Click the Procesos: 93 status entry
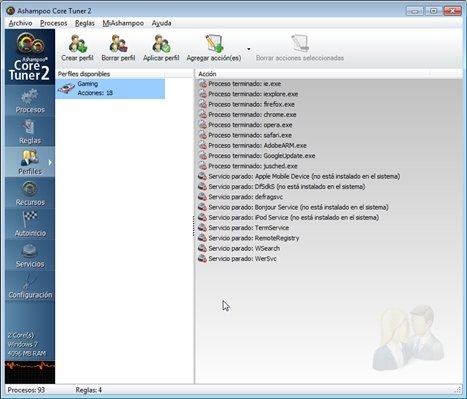Viewport: 467px width, 399px height. (26, 390)
